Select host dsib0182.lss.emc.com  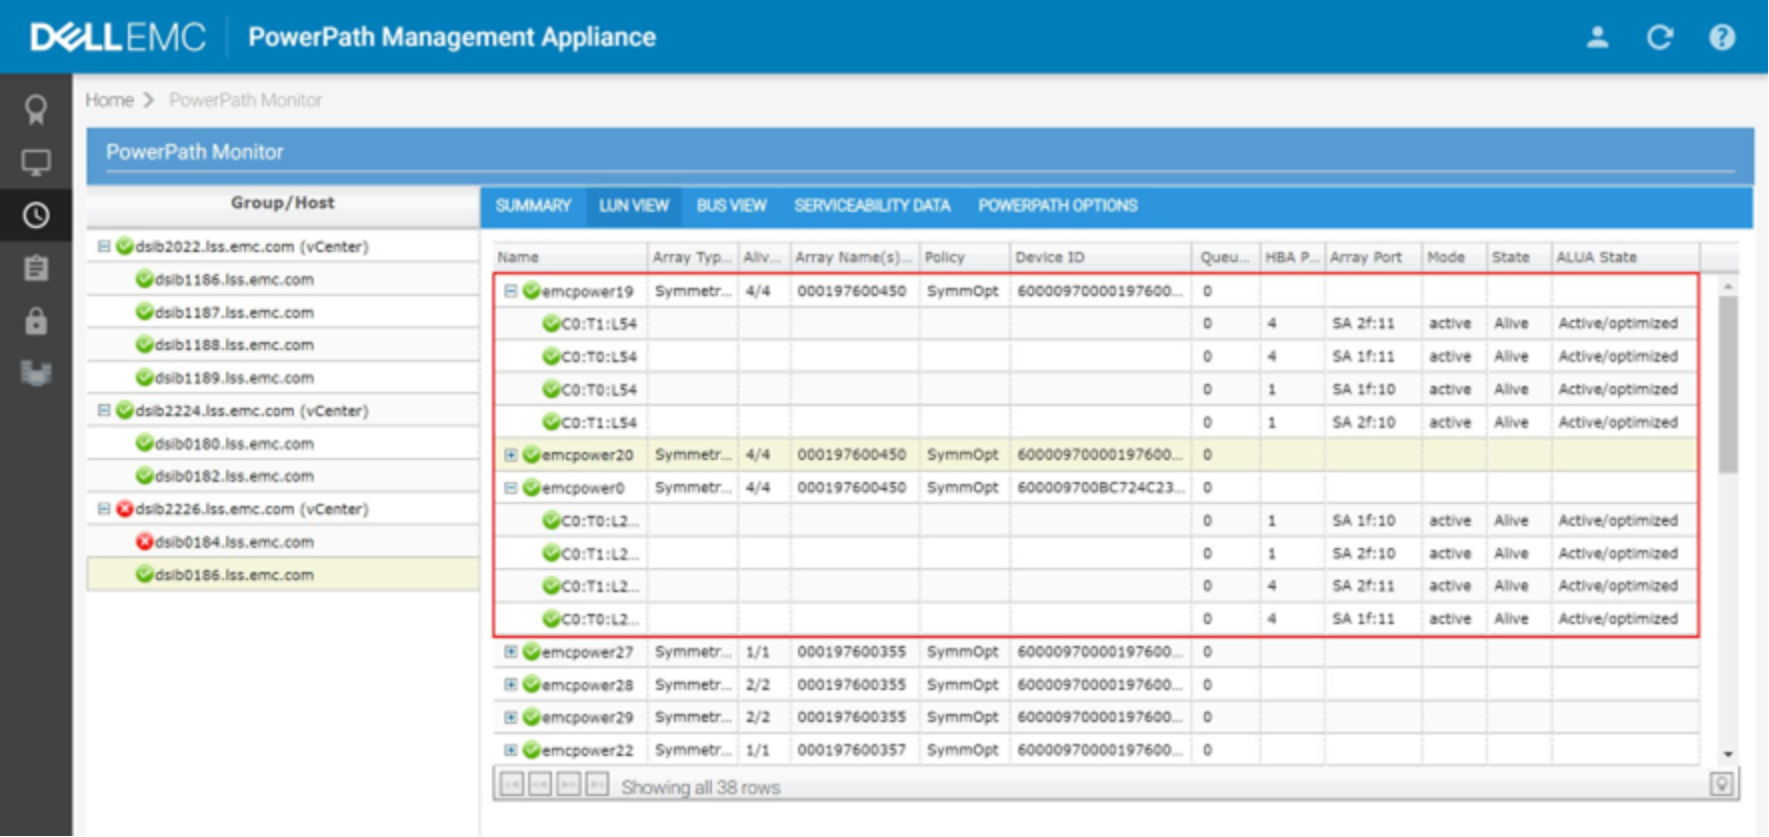pyautogui.click(x=283, y=476)
